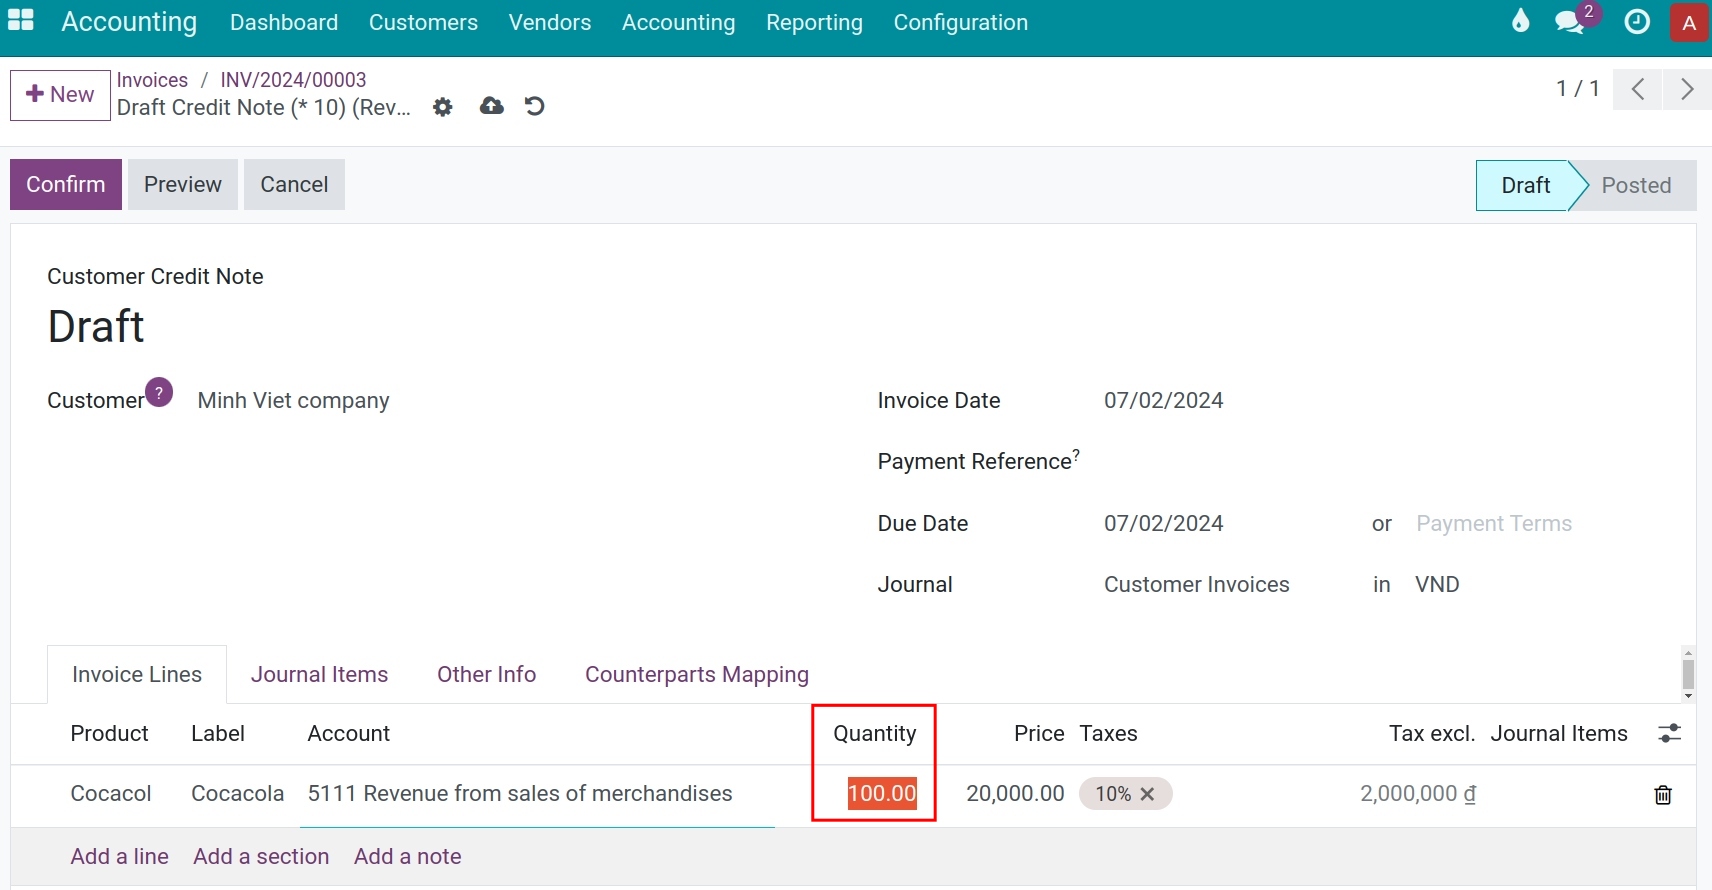This screenshot has height=890, width=1712.
Task: Open the gear actions menu icon
Action: [443, 107]
